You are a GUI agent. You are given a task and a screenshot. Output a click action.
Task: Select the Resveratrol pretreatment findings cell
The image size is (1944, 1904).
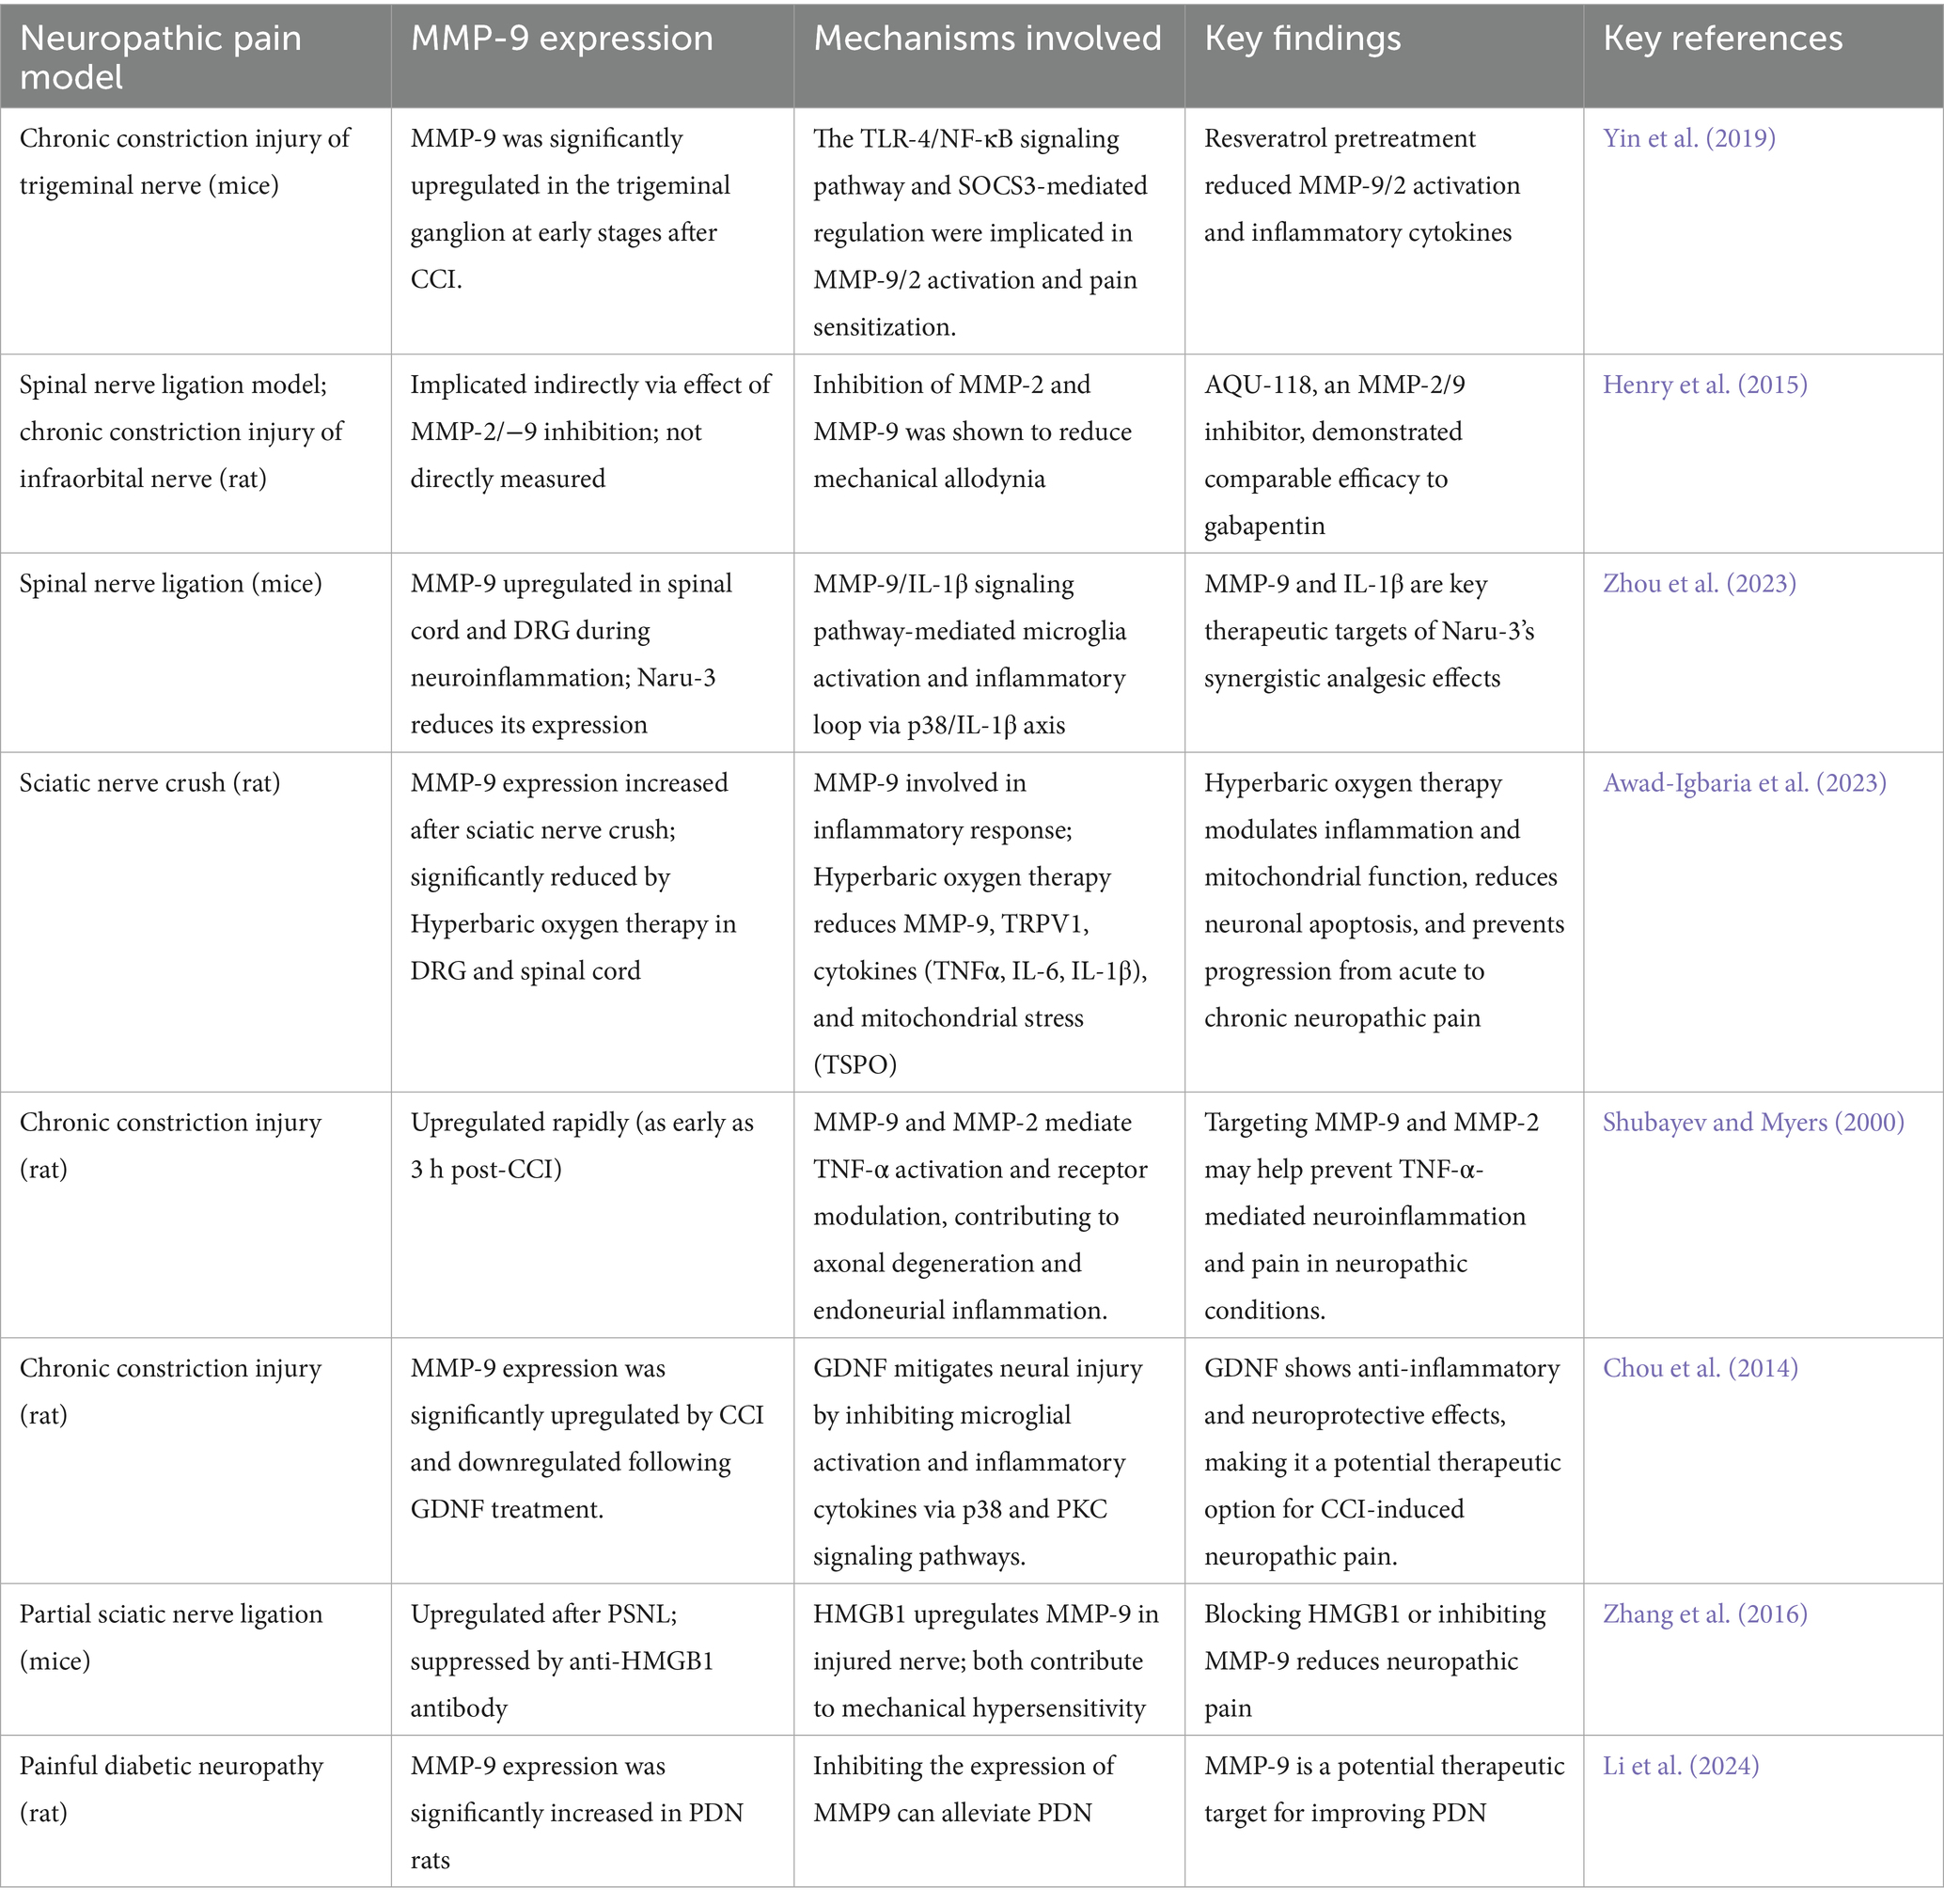coord(1361,185)
